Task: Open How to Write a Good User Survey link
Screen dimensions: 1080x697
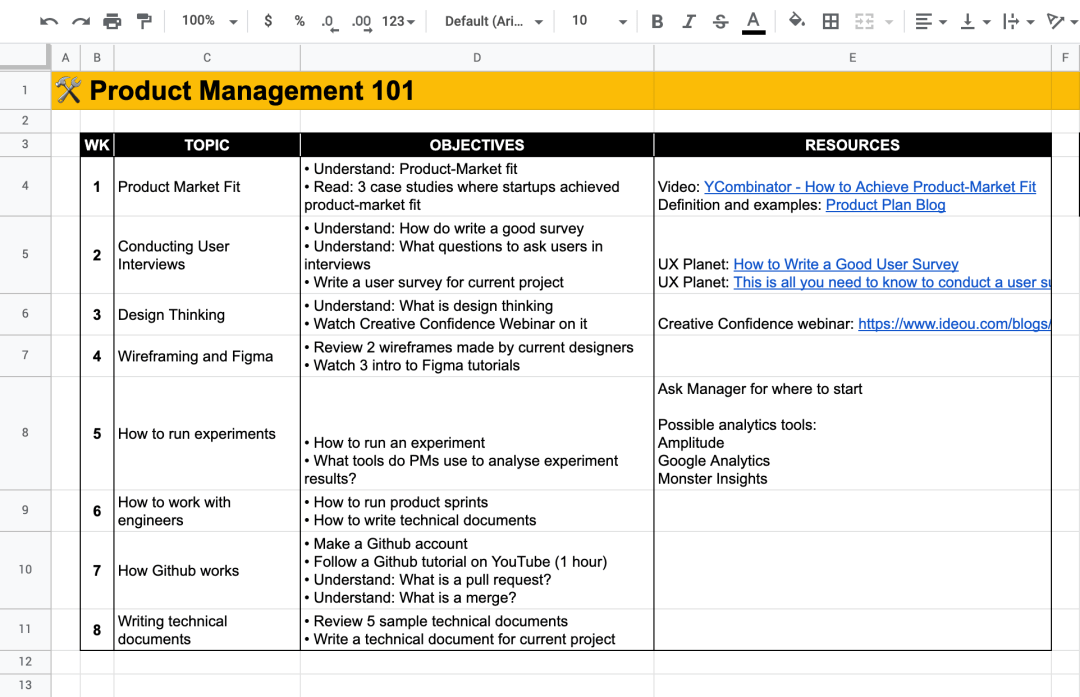Action: click(x=845, y=265)
